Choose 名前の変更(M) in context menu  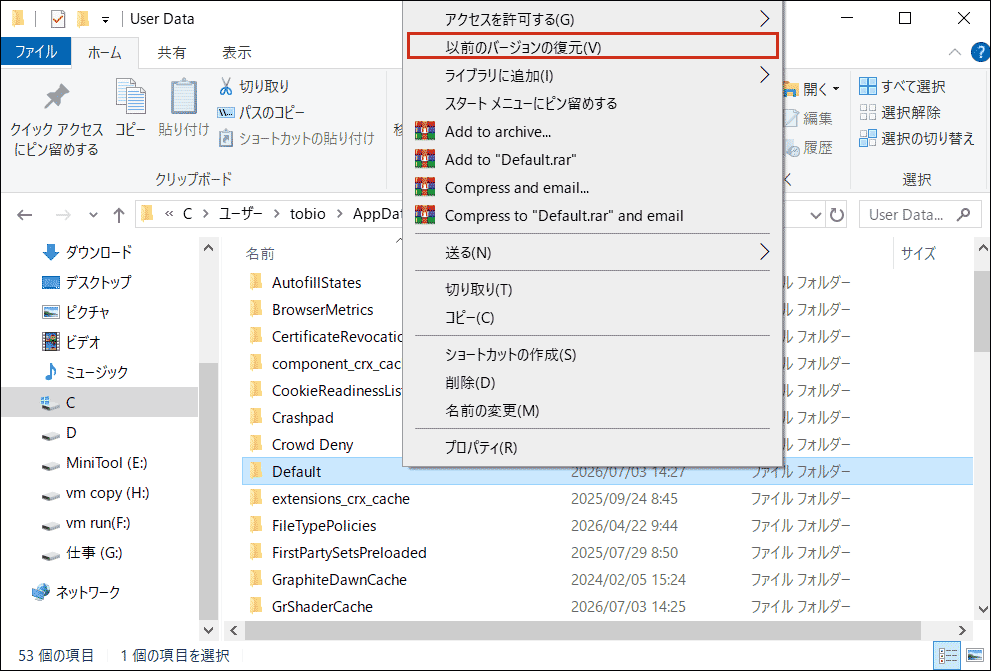(x=592, y=411)
